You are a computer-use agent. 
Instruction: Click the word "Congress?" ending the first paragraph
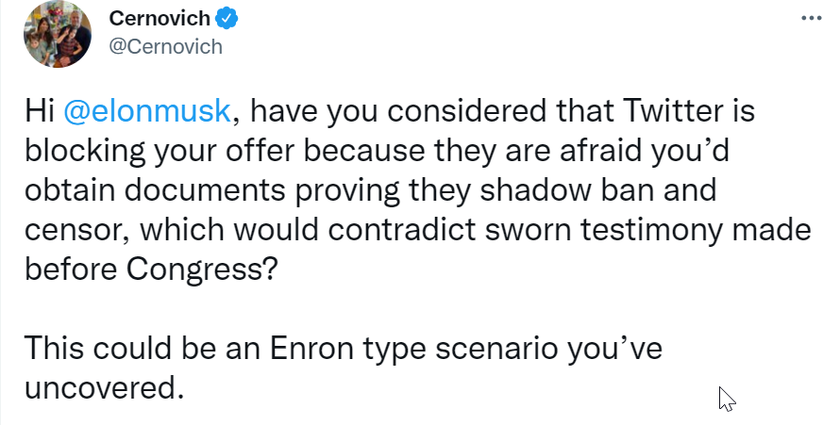pyautogui.click(x=202, y=270)
